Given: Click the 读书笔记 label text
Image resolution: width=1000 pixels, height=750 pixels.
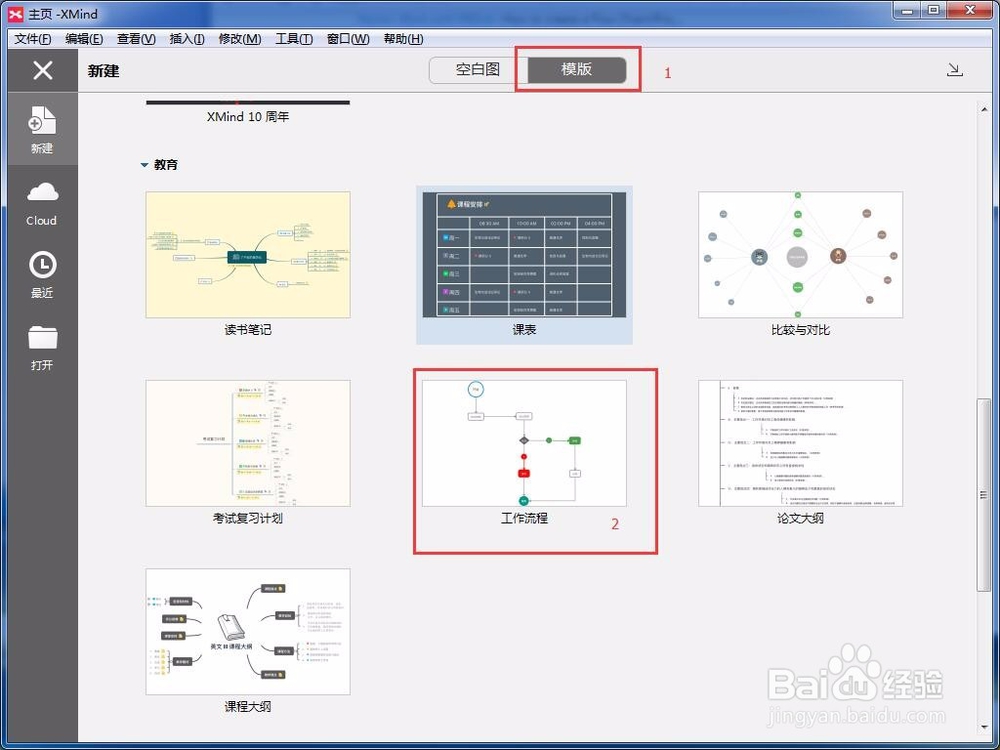Looking at the screenshot, I should pyautogui.click(x=247, y=330).
